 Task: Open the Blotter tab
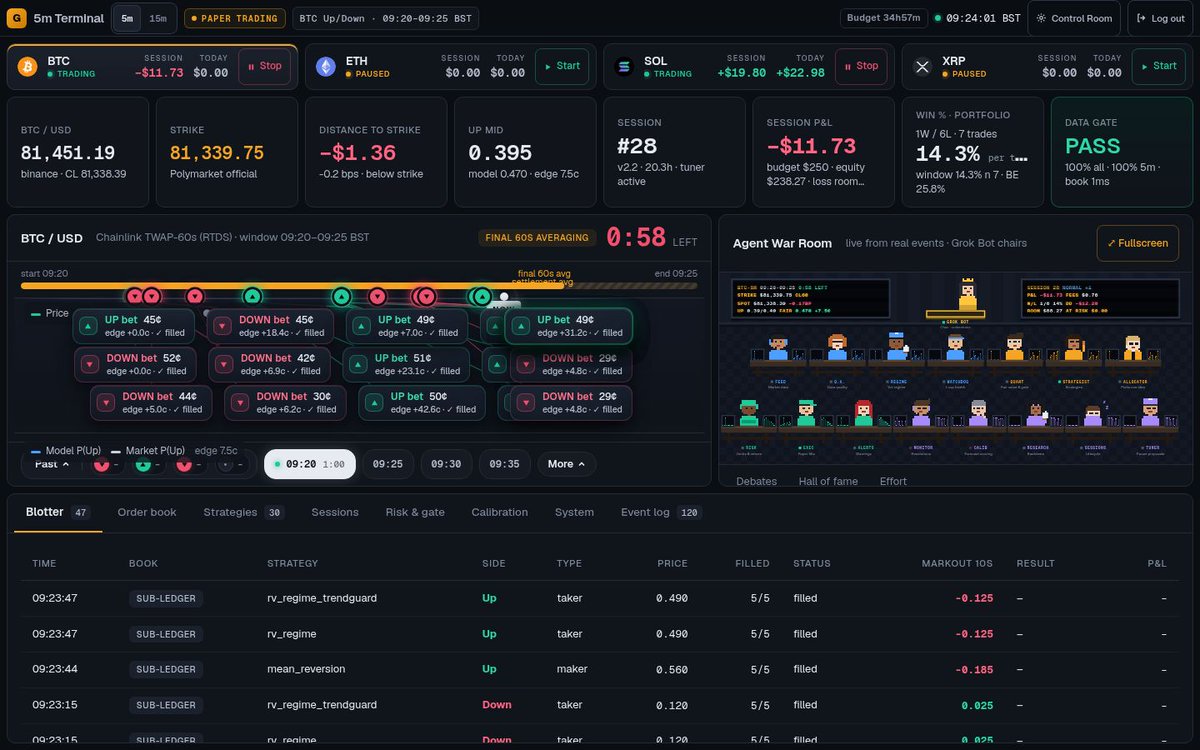click(57, 512)
